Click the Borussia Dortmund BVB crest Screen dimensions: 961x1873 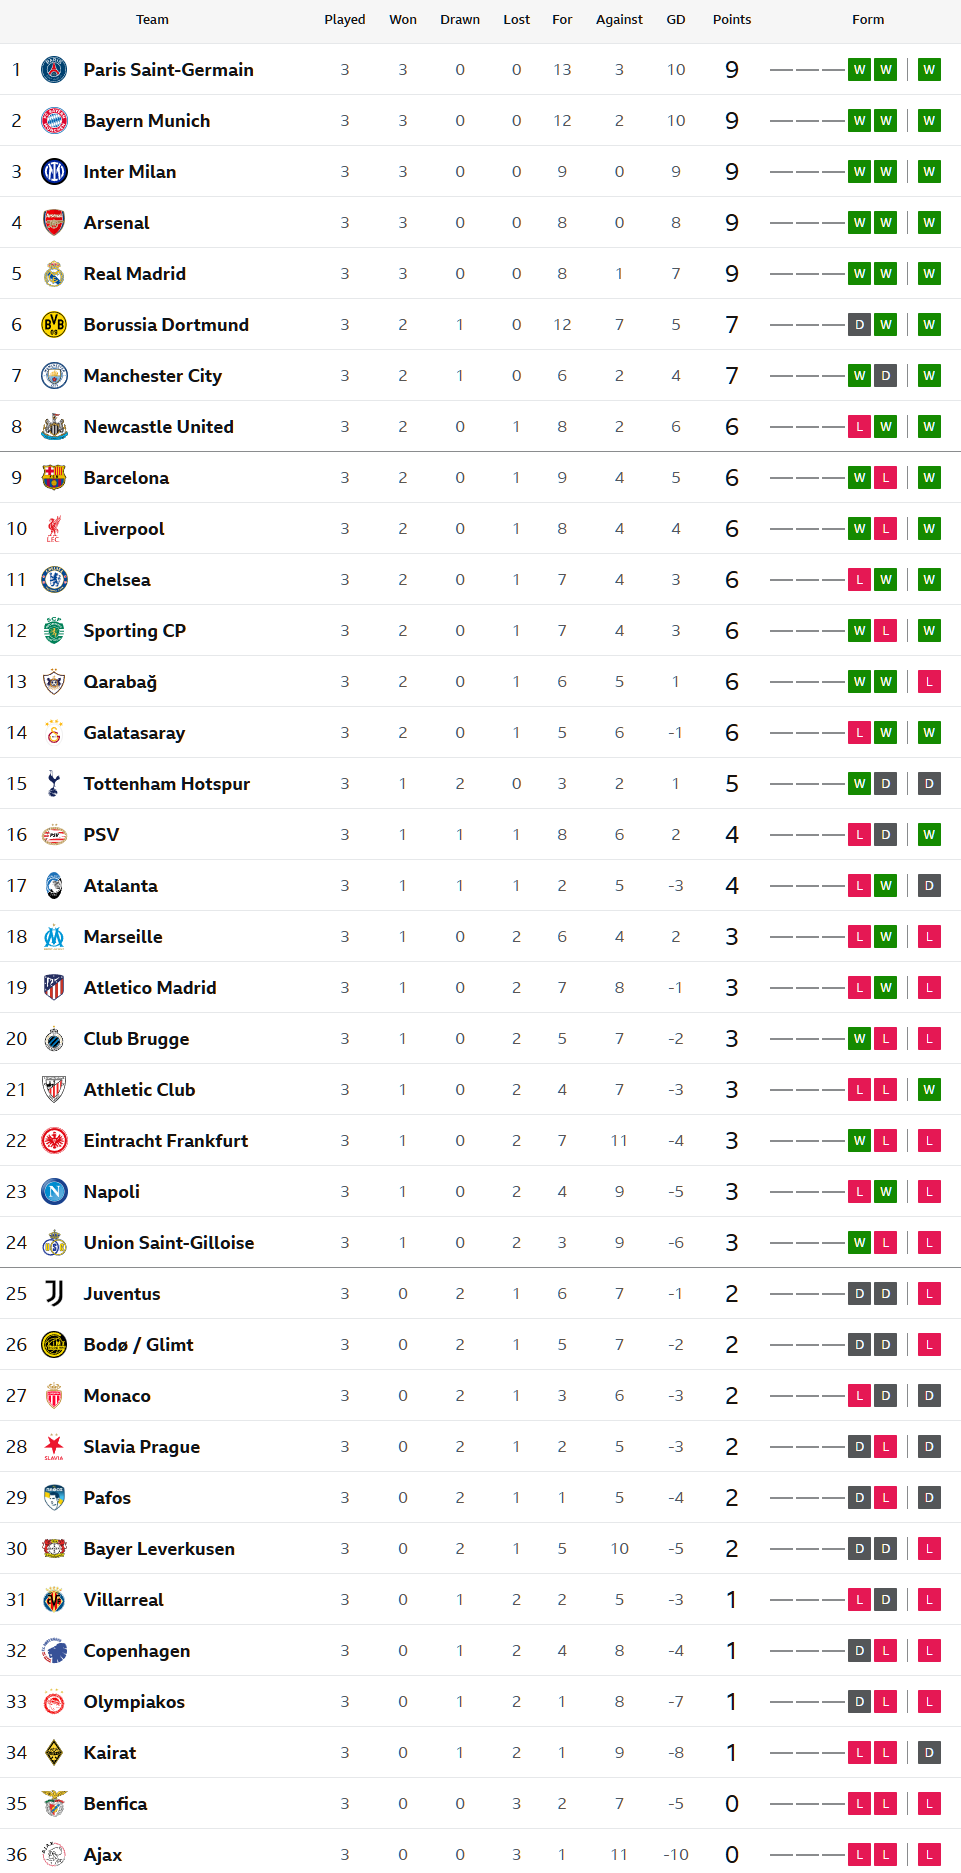coord(54,325)
